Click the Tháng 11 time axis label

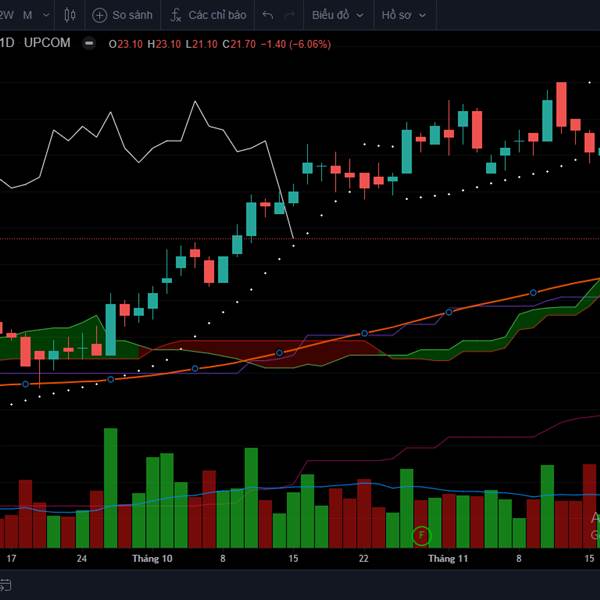click(x=448, y=559)
